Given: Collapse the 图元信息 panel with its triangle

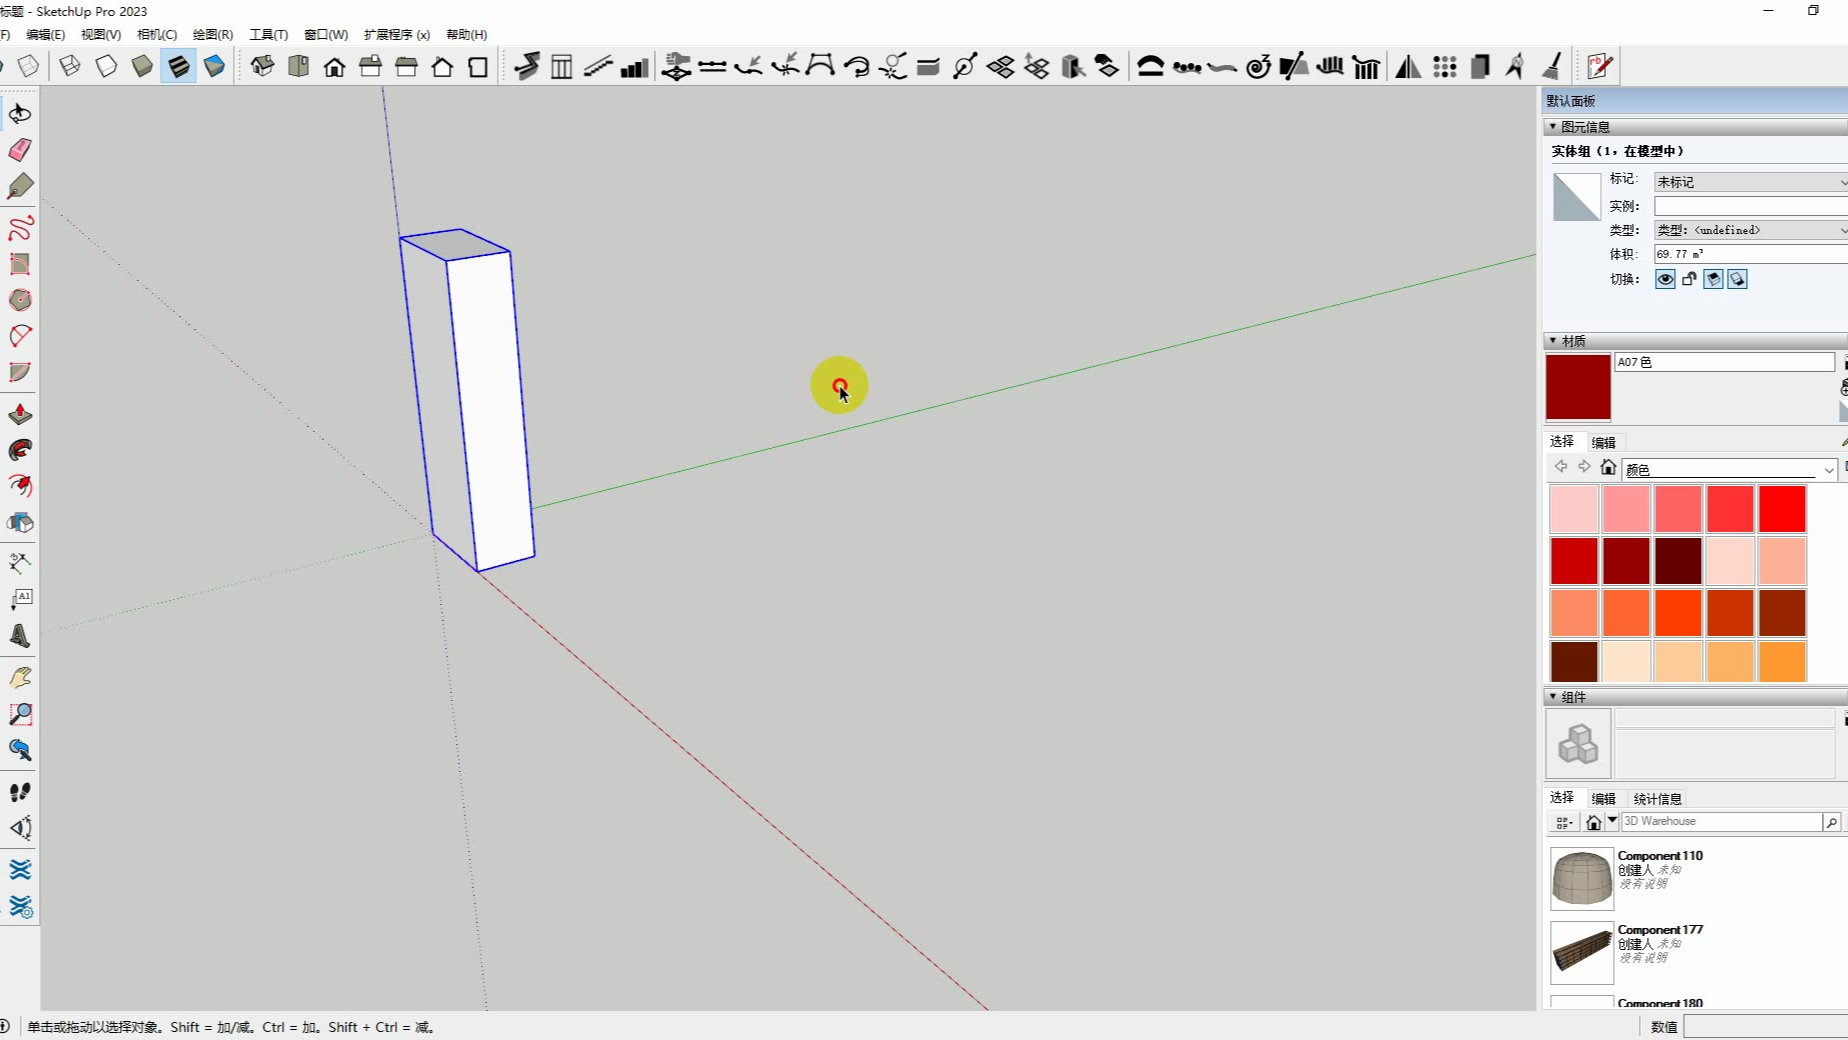Looking at the screenshot, I should [1553, 127].
